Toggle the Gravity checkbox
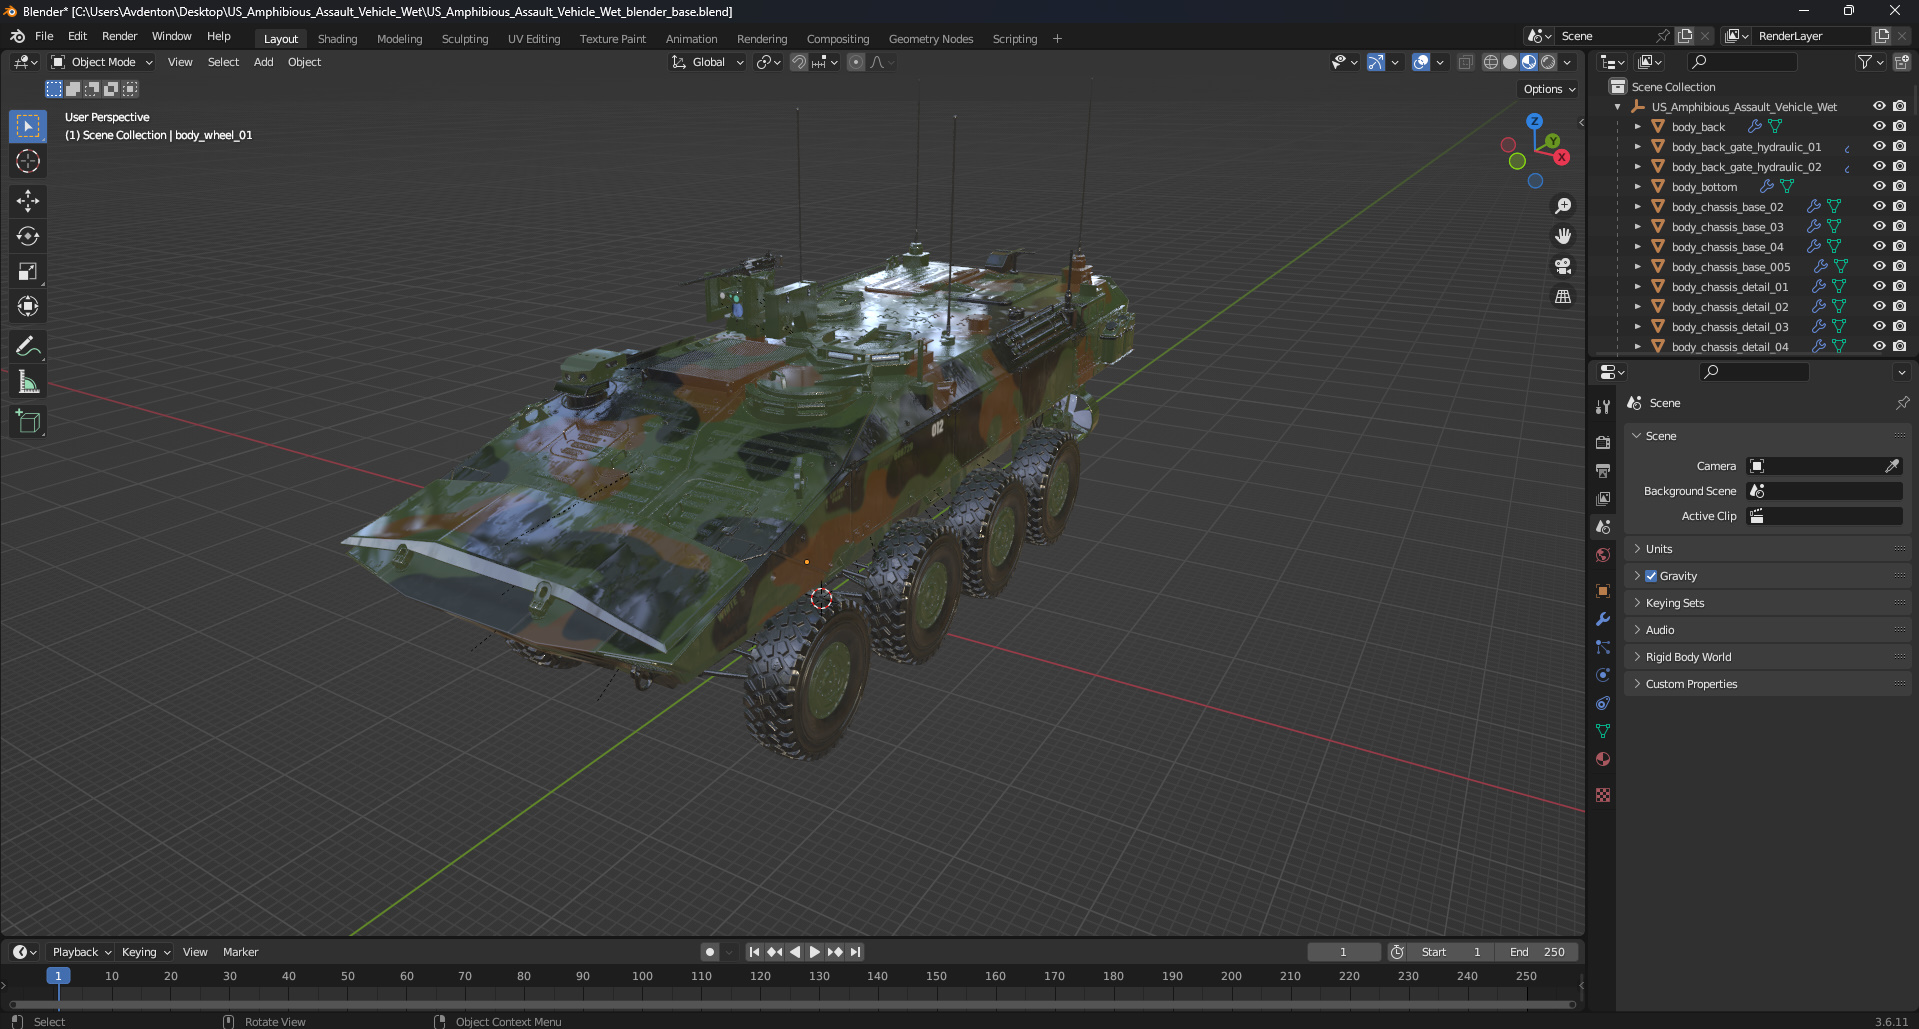Image resolution: width=1919 pixels, height=1029 pixels. [1651, 576]
